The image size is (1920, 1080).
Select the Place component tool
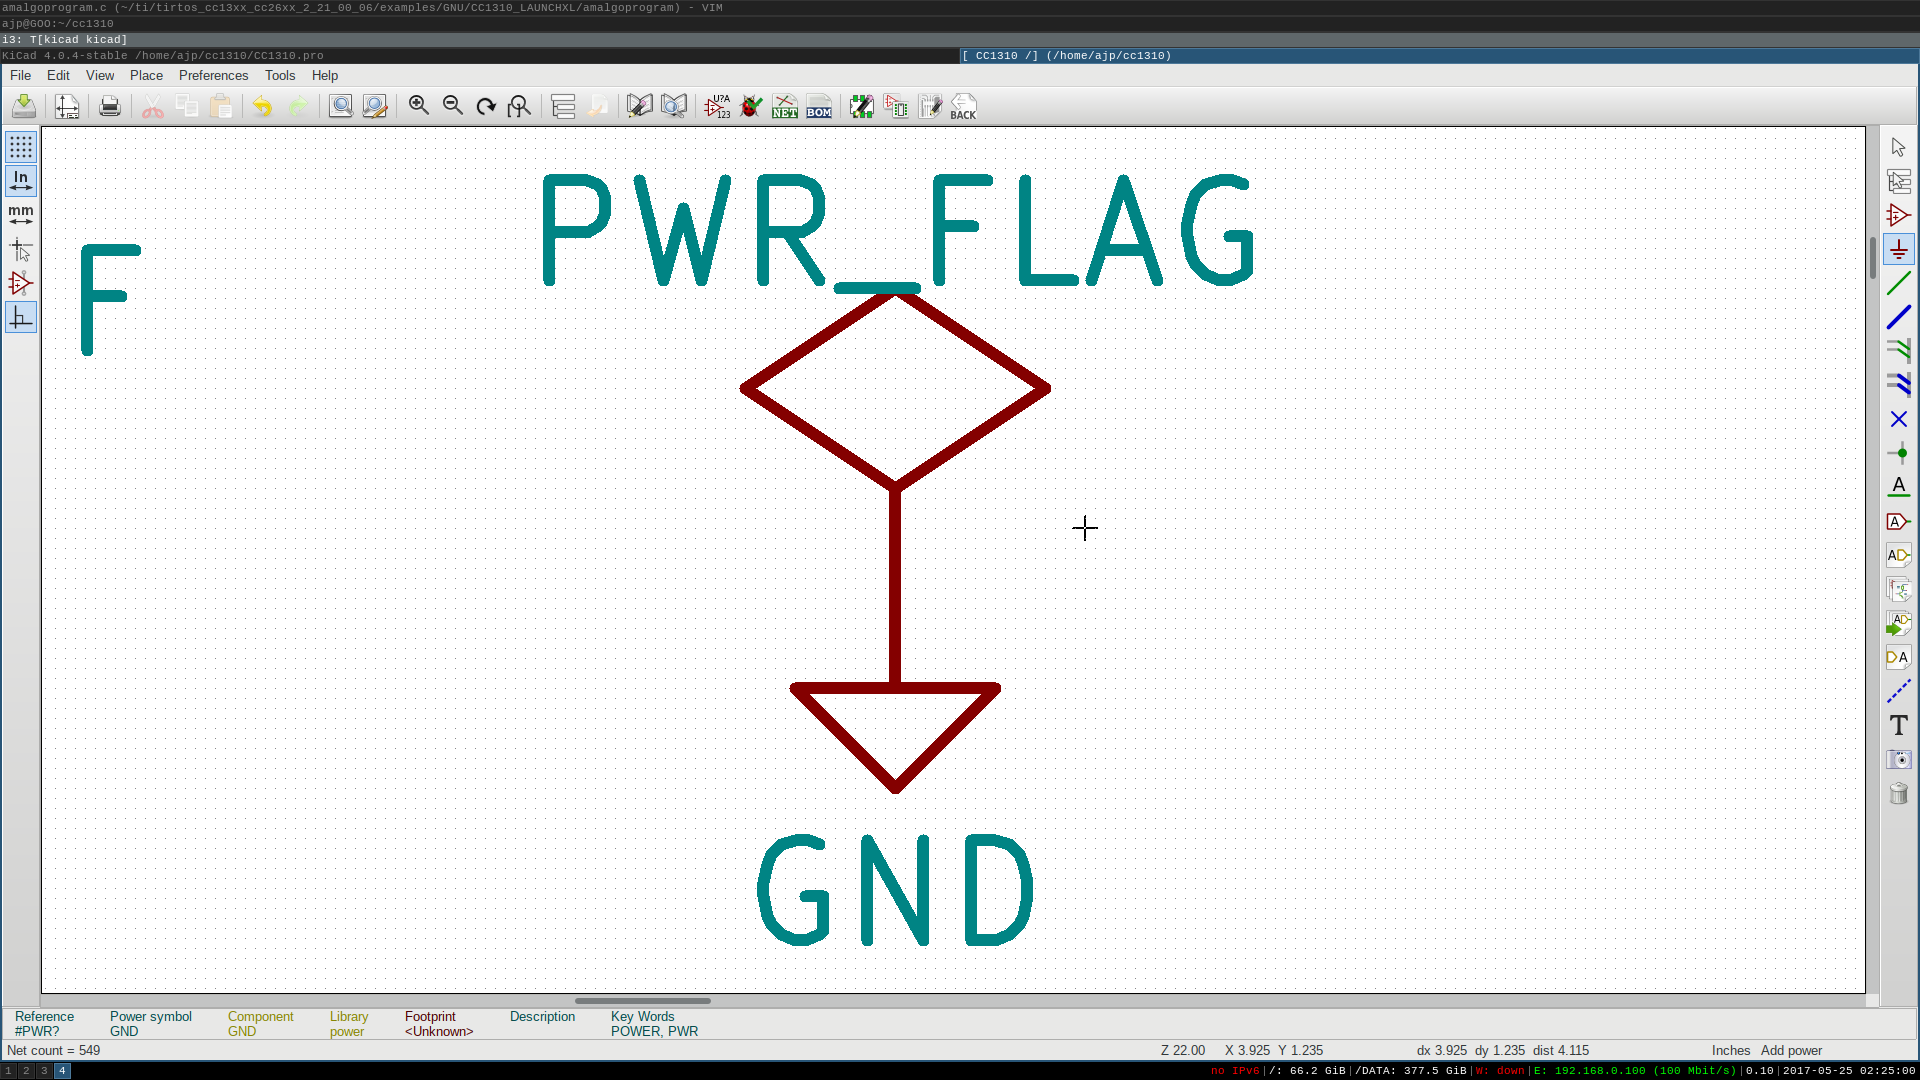coord(1898,215)
